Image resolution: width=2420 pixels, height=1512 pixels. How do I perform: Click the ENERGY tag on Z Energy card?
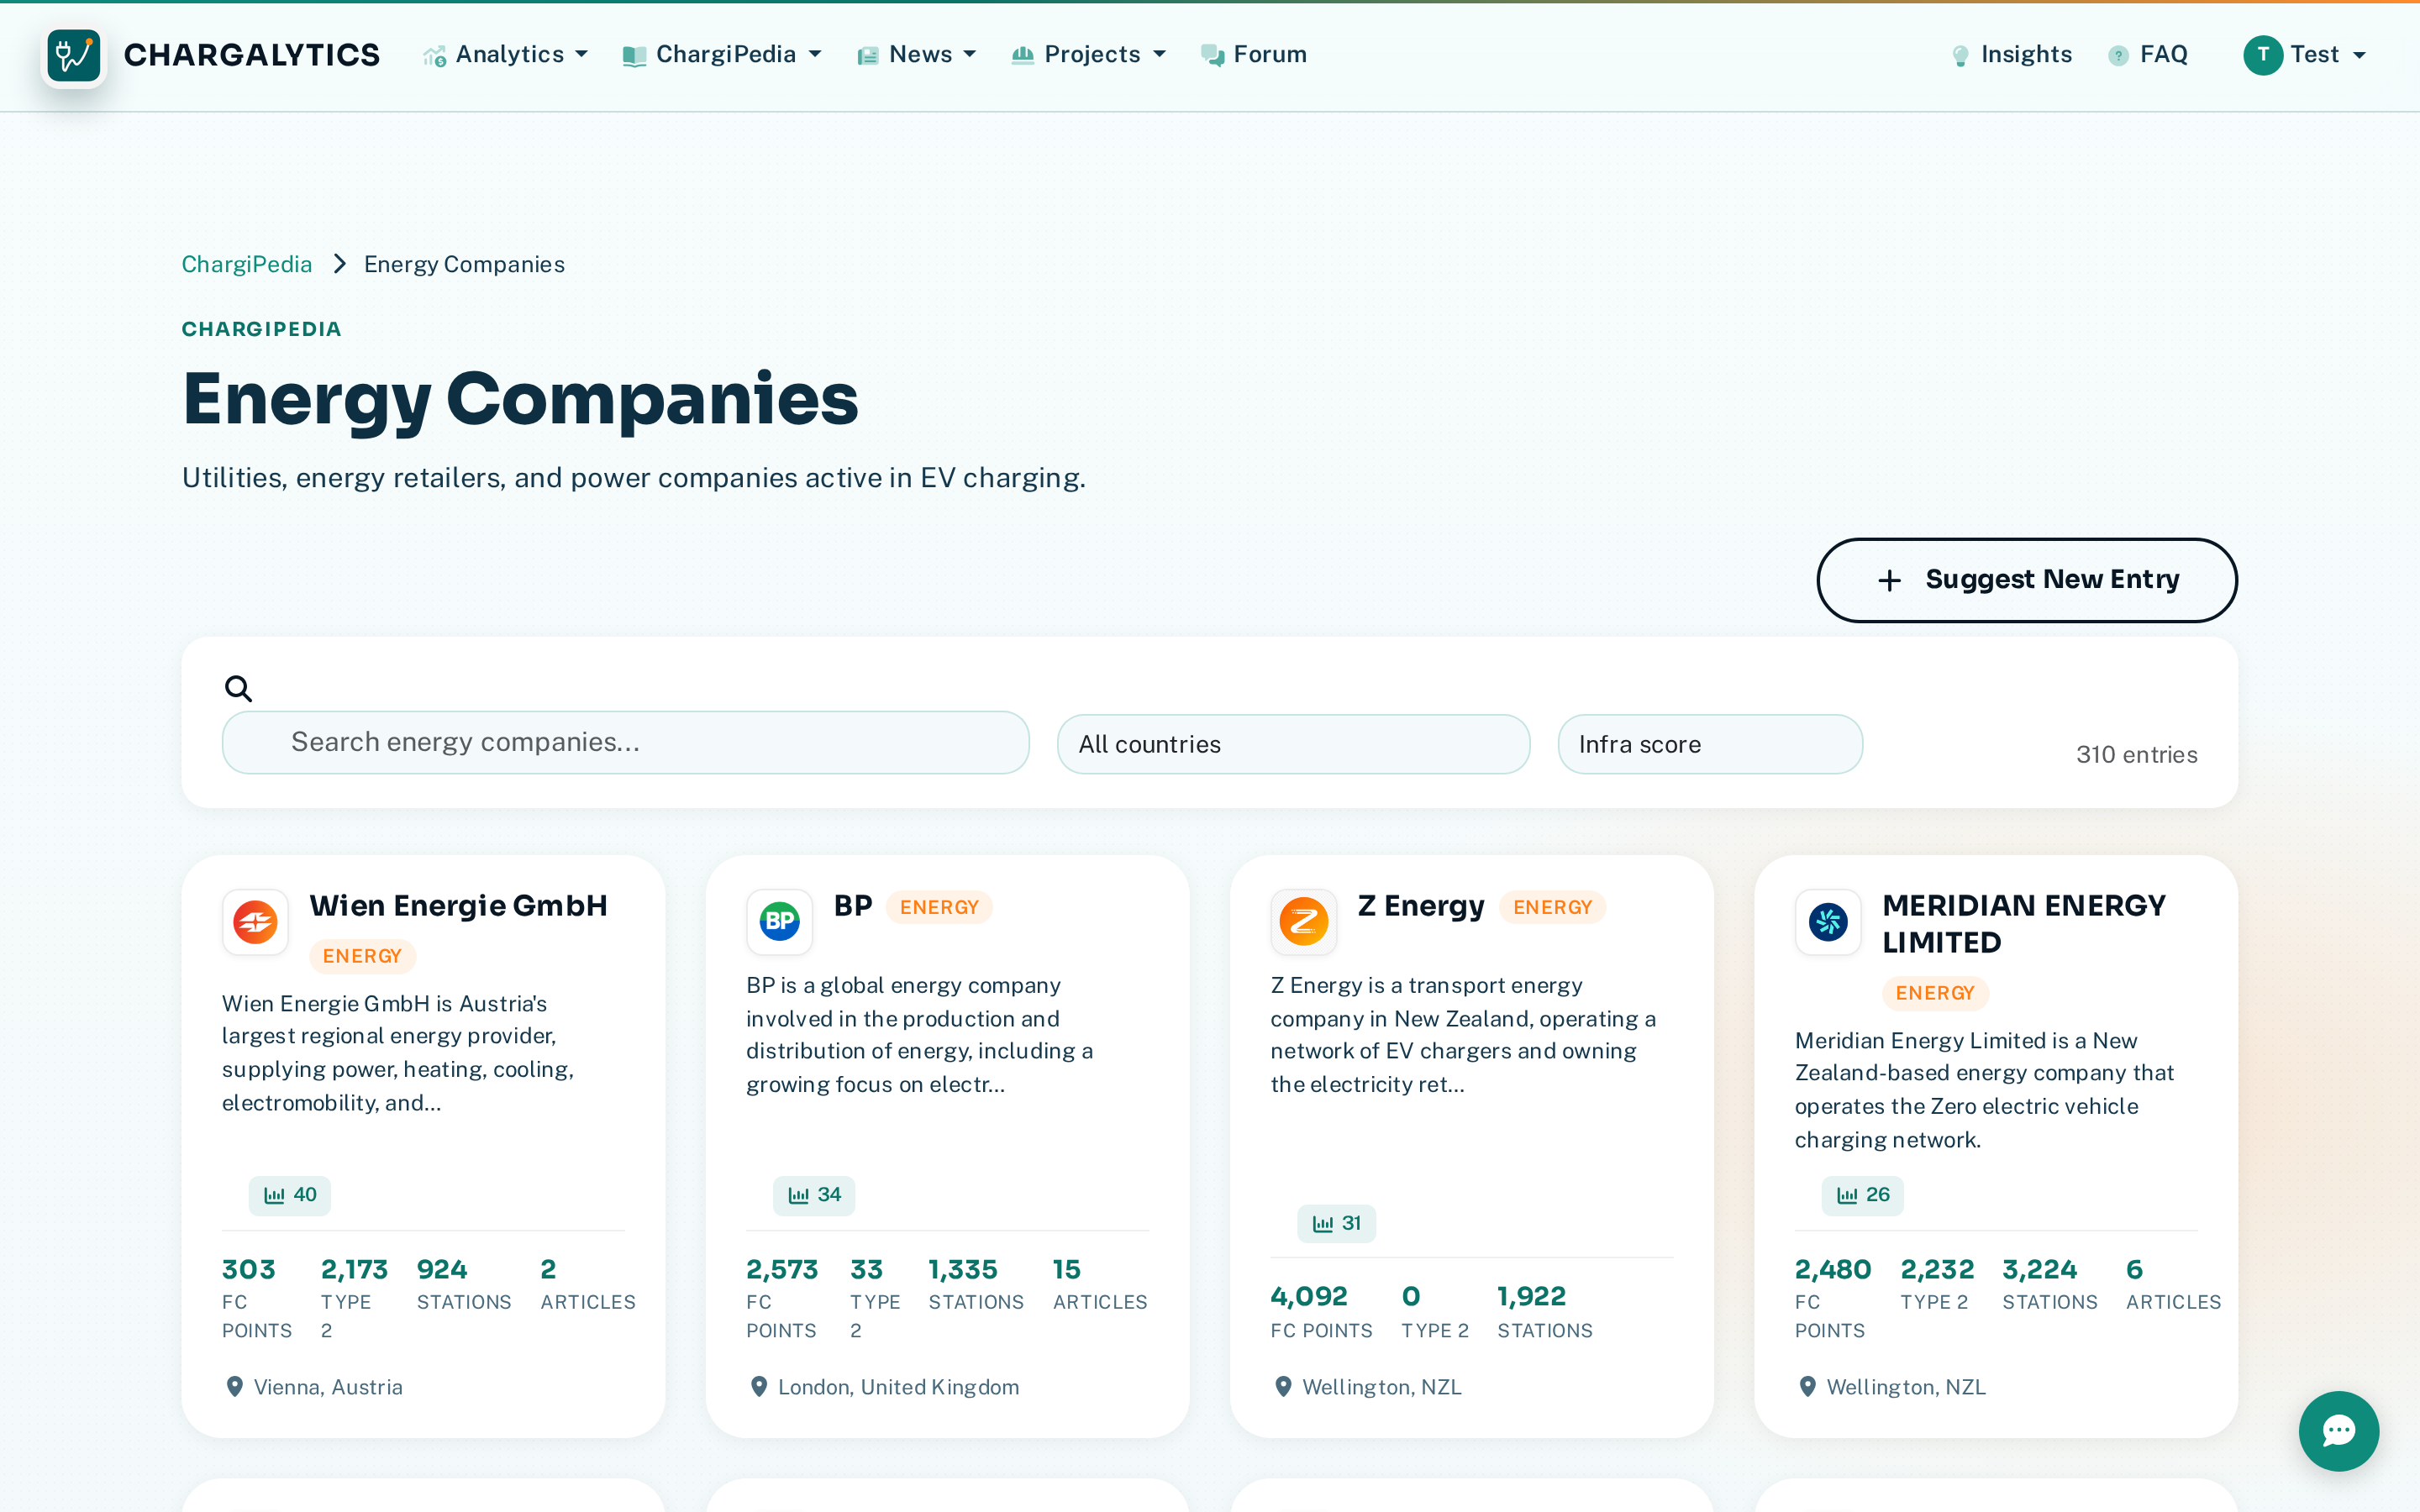click(x=1552, y=907)
